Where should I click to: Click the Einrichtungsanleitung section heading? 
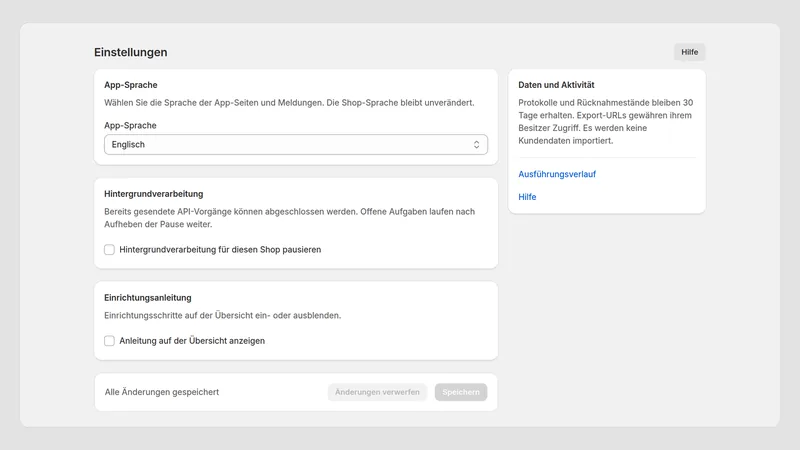pos(147,297)
